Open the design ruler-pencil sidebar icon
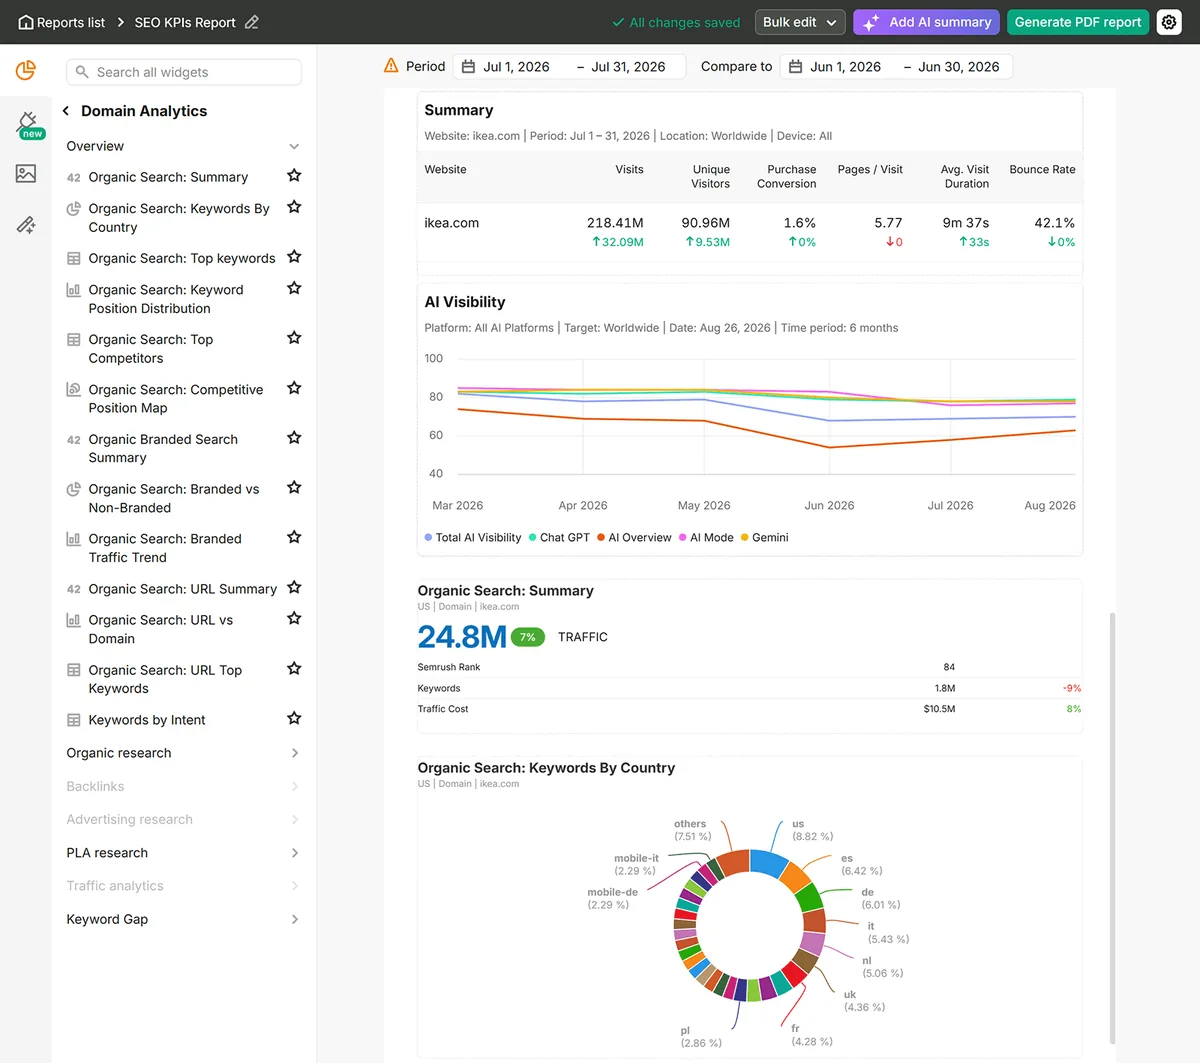This screenshot has height=1063, width=1200. [x=26, y=225]
